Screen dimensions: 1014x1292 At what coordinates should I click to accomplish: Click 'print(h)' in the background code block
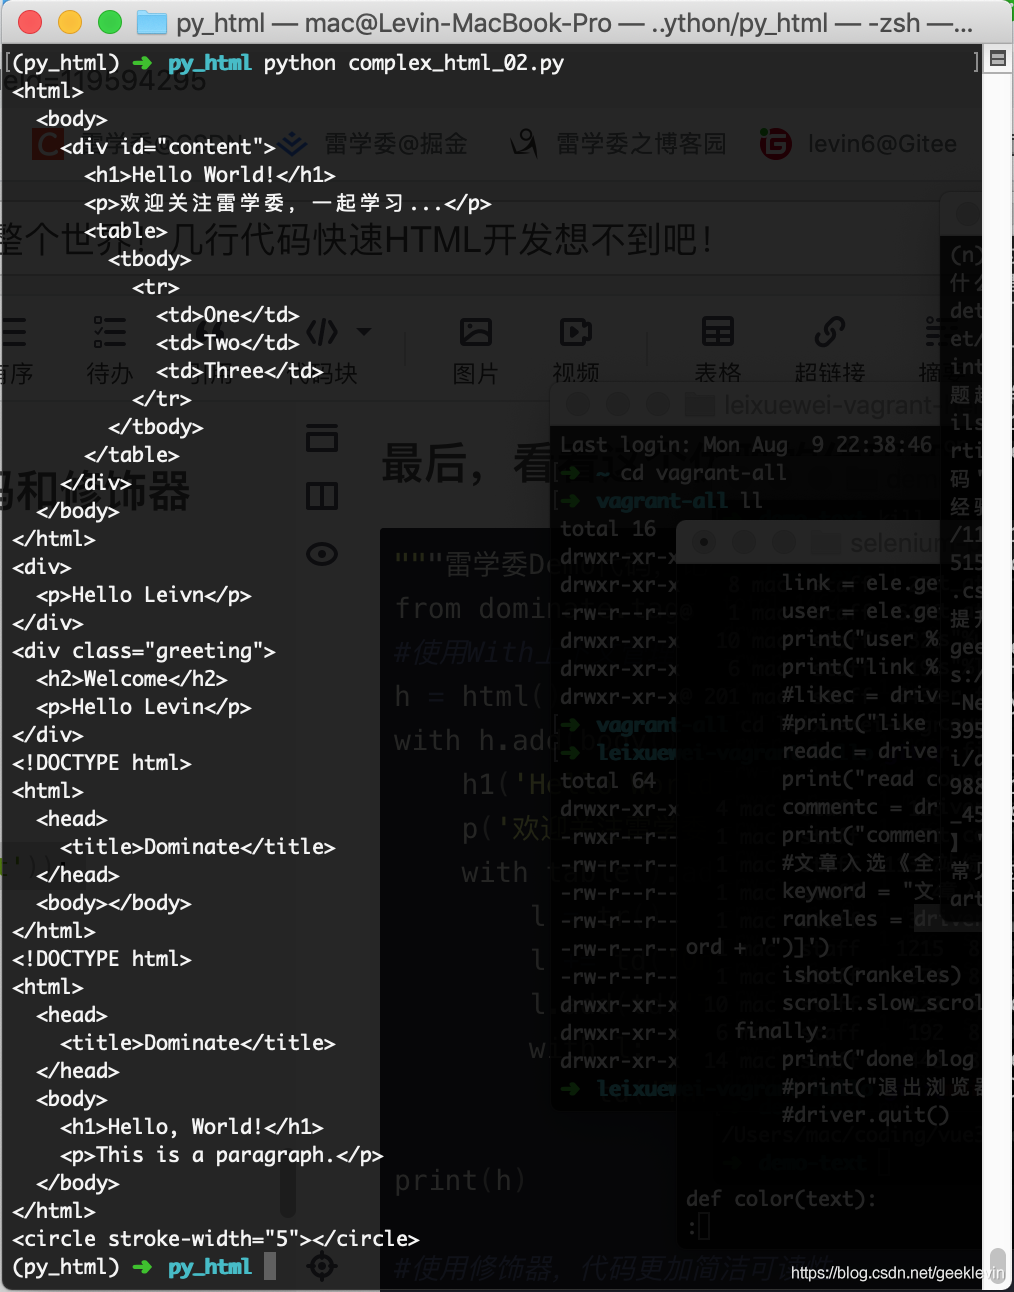[x=460, y=1181]
